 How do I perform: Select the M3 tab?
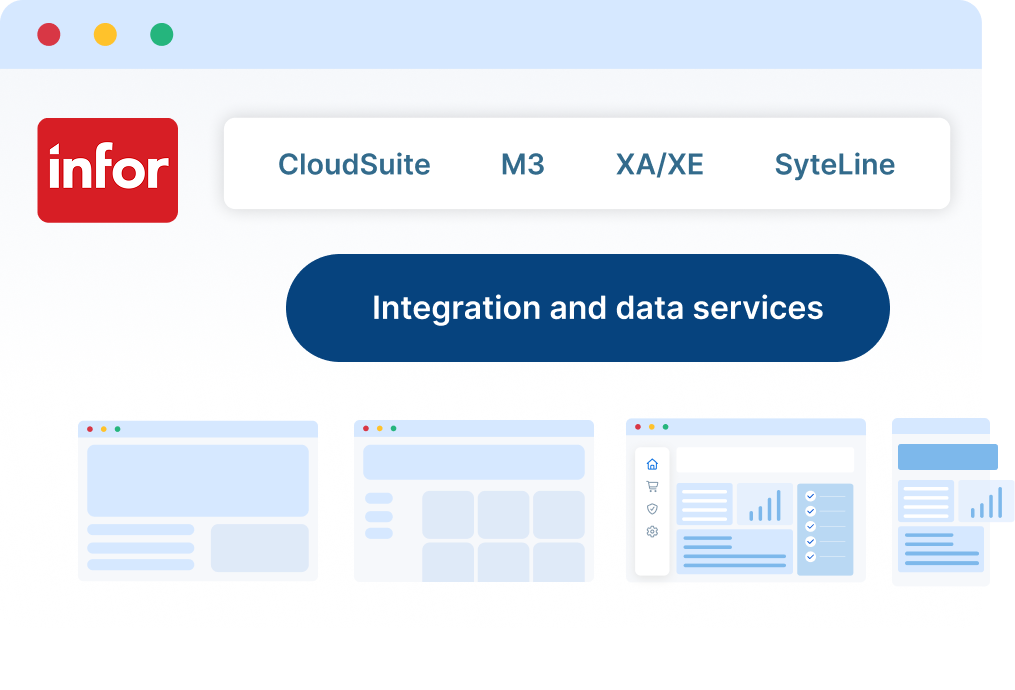click(522, 164)
